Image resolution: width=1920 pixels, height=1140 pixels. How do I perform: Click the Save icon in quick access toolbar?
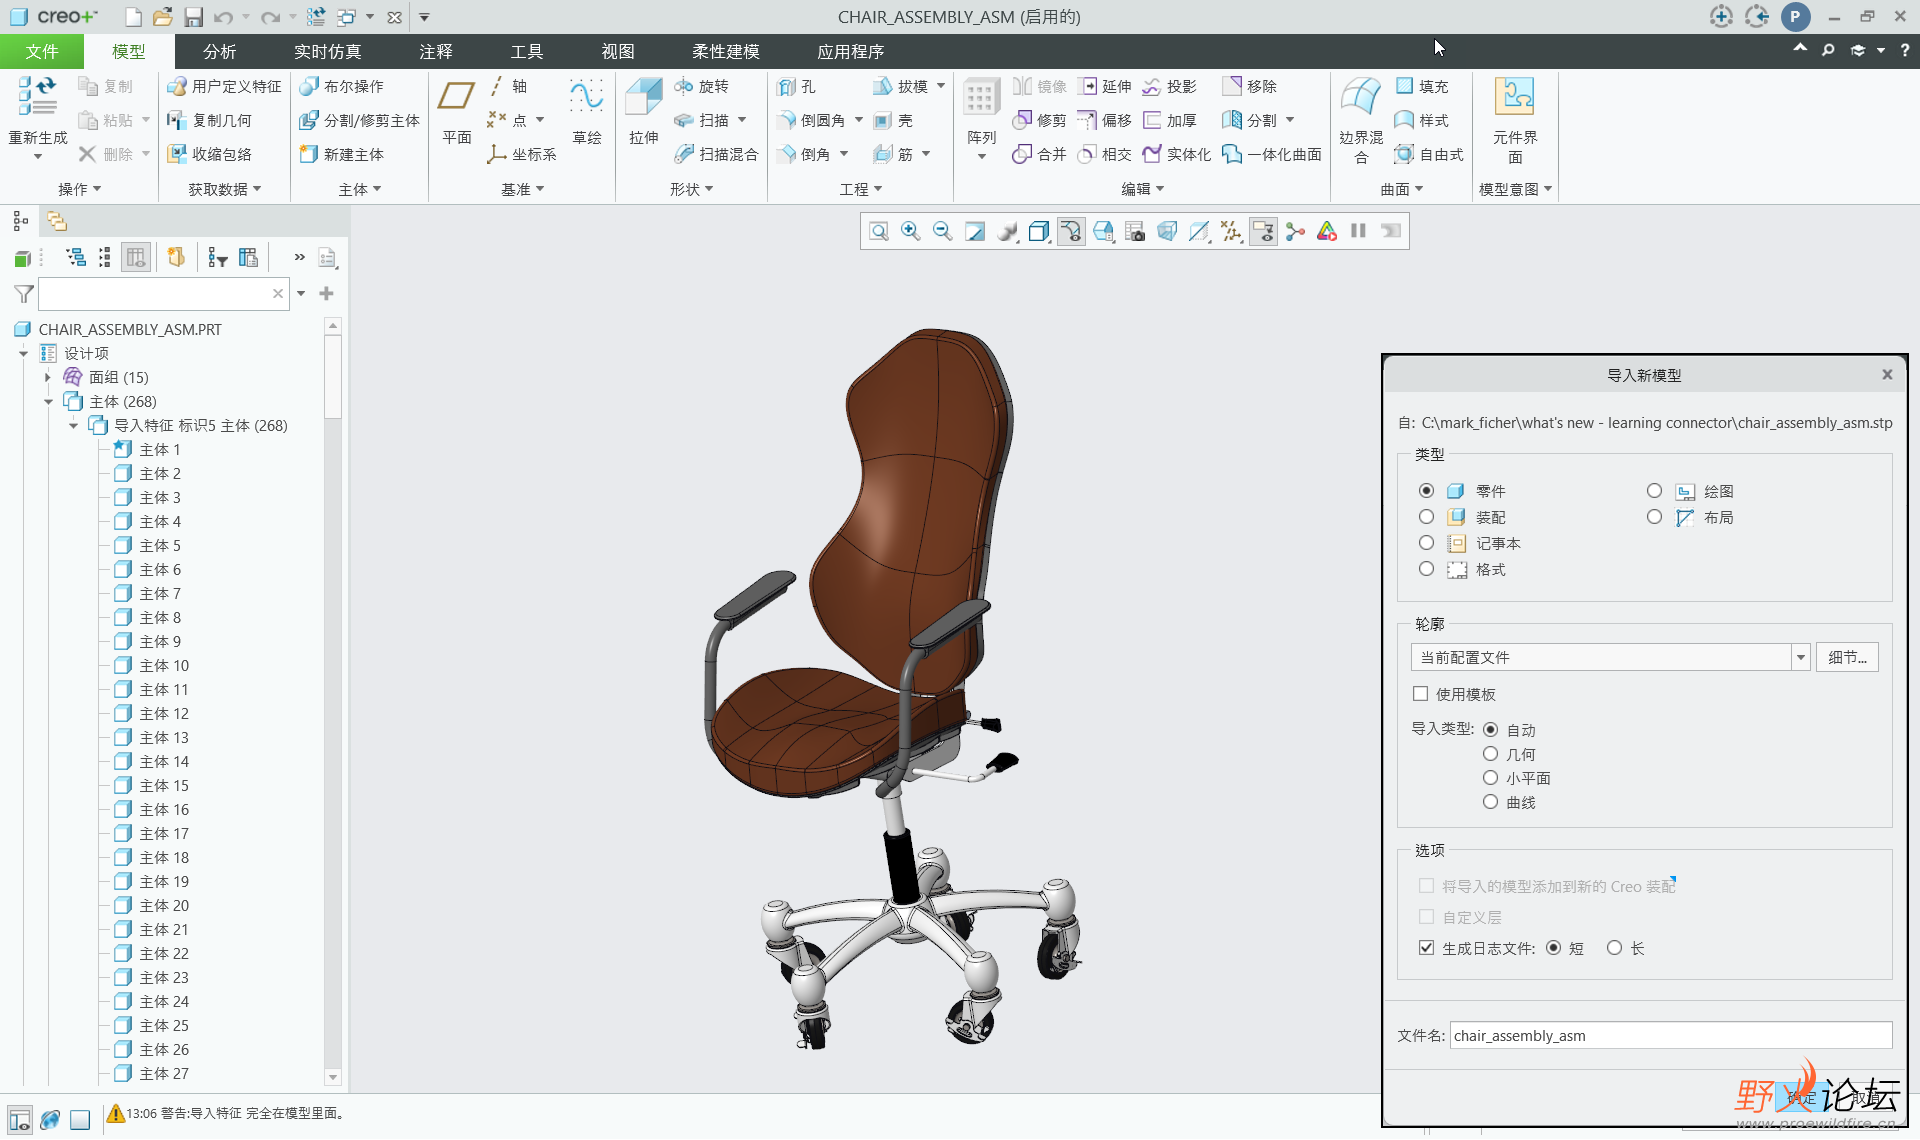(x=194, y=17)
